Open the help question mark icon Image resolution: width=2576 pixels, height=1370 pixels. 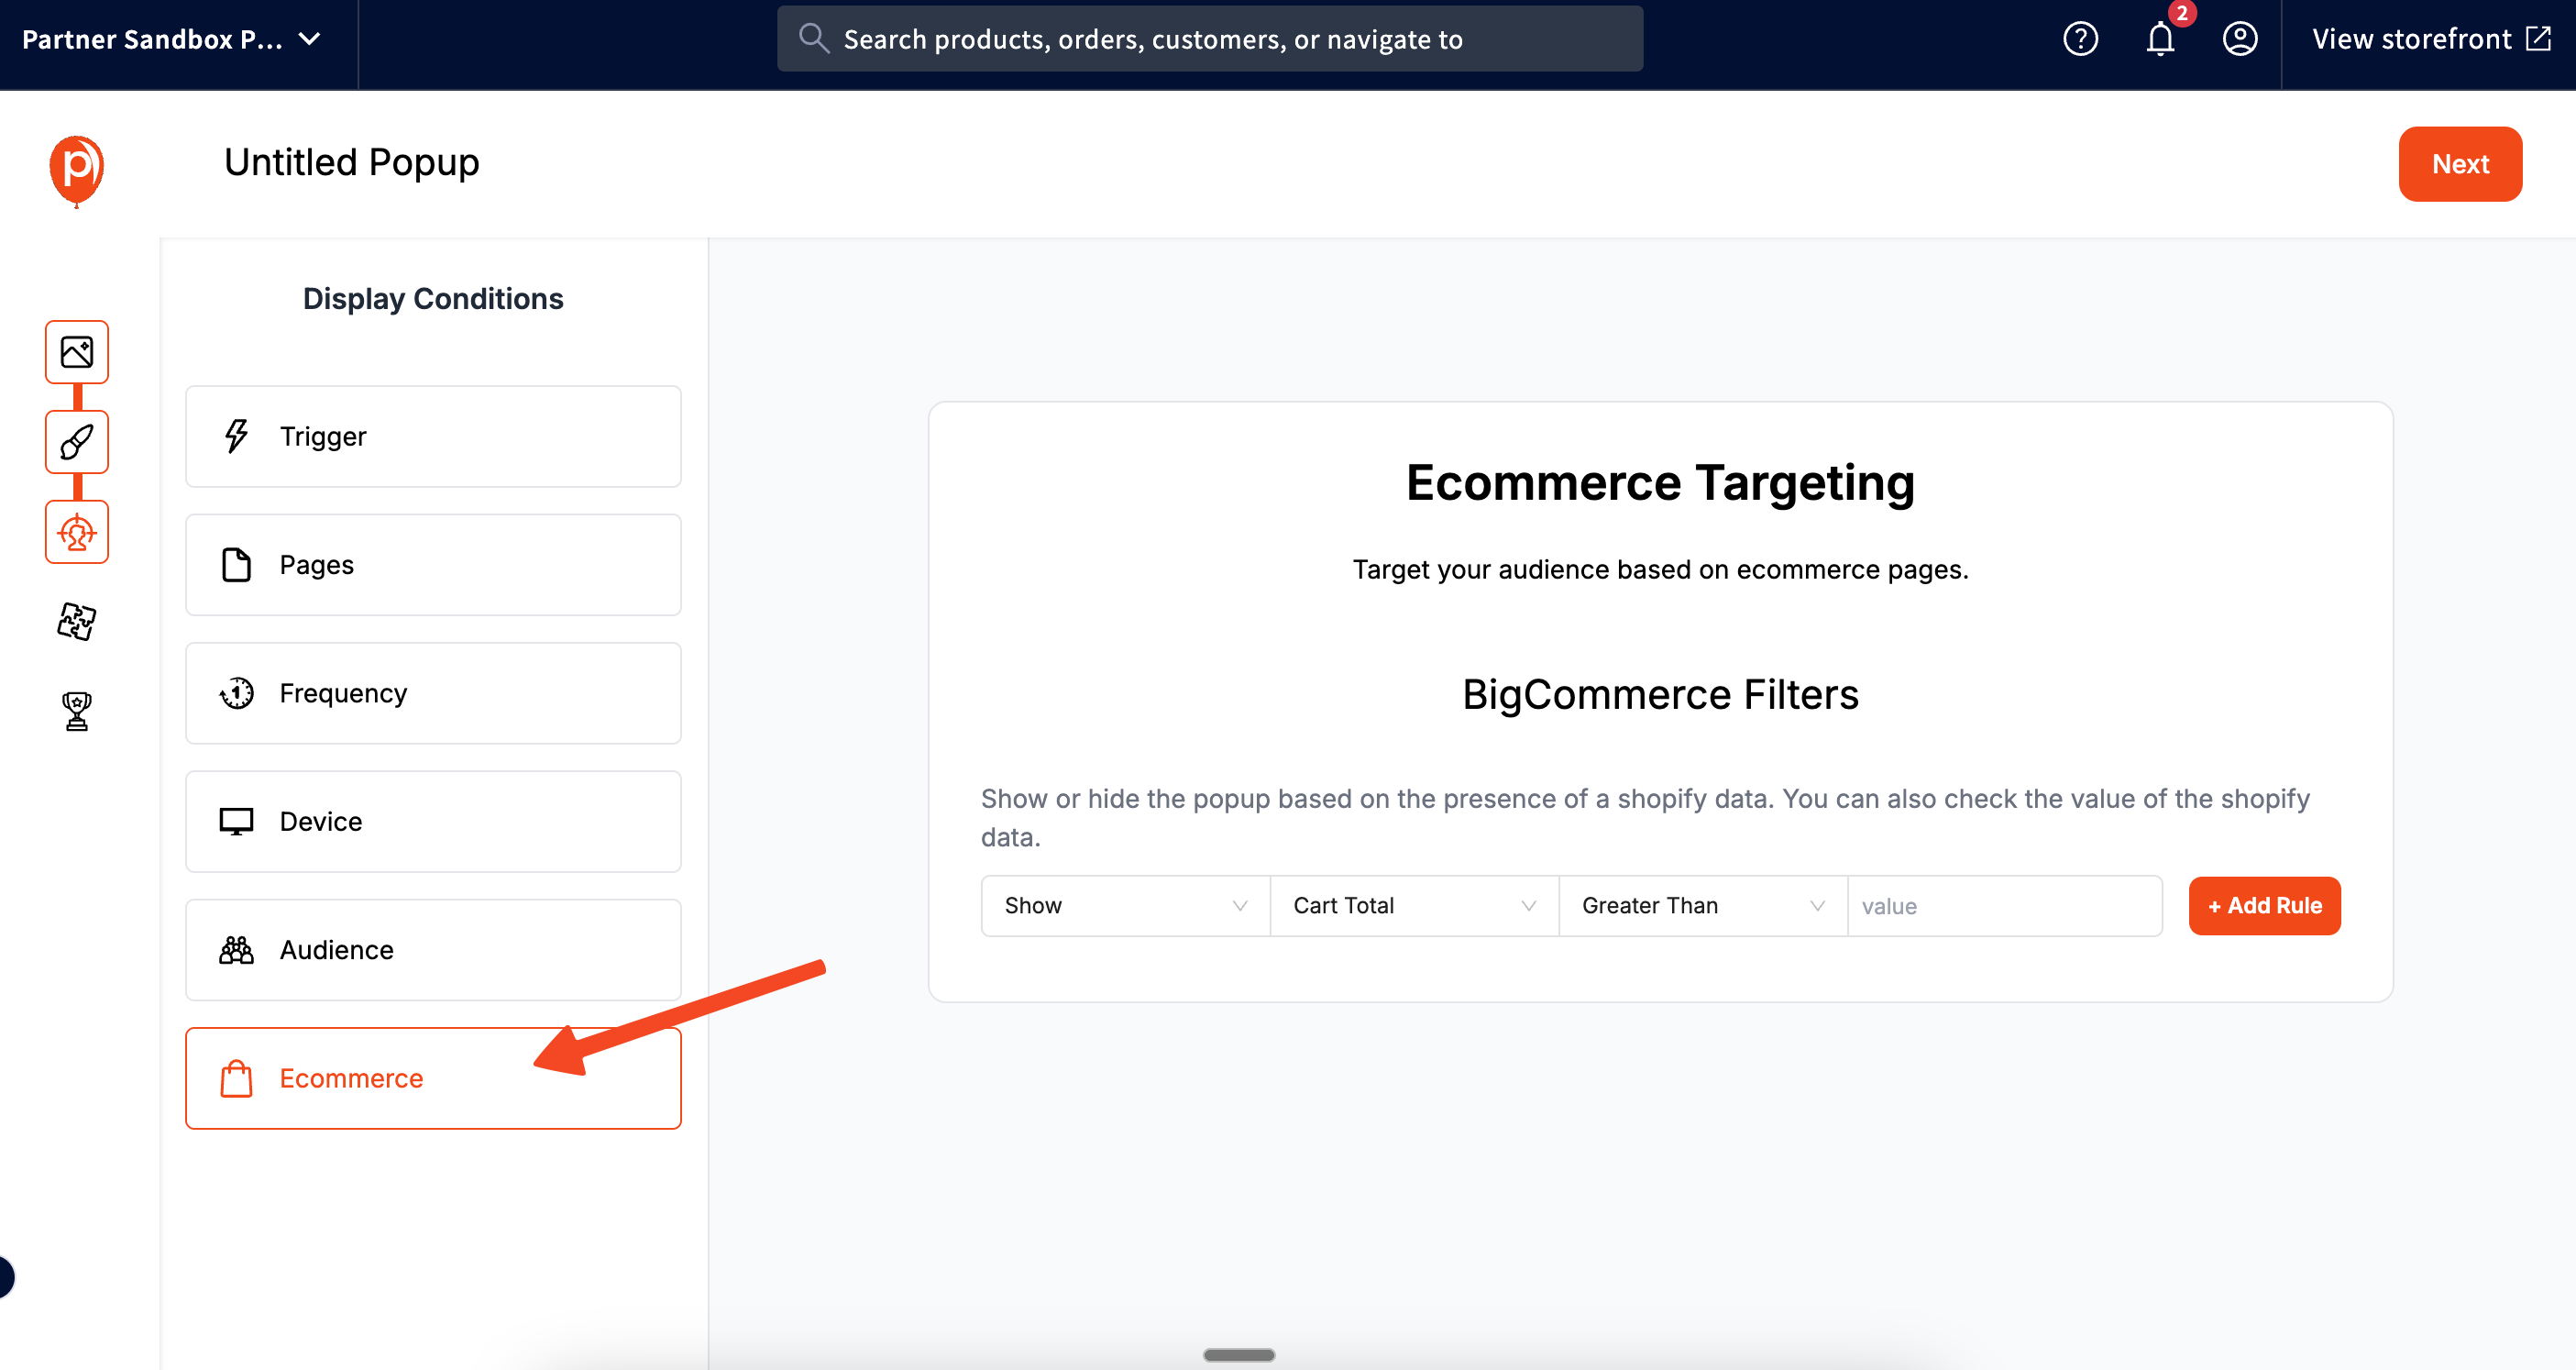tap(2080, 38)
